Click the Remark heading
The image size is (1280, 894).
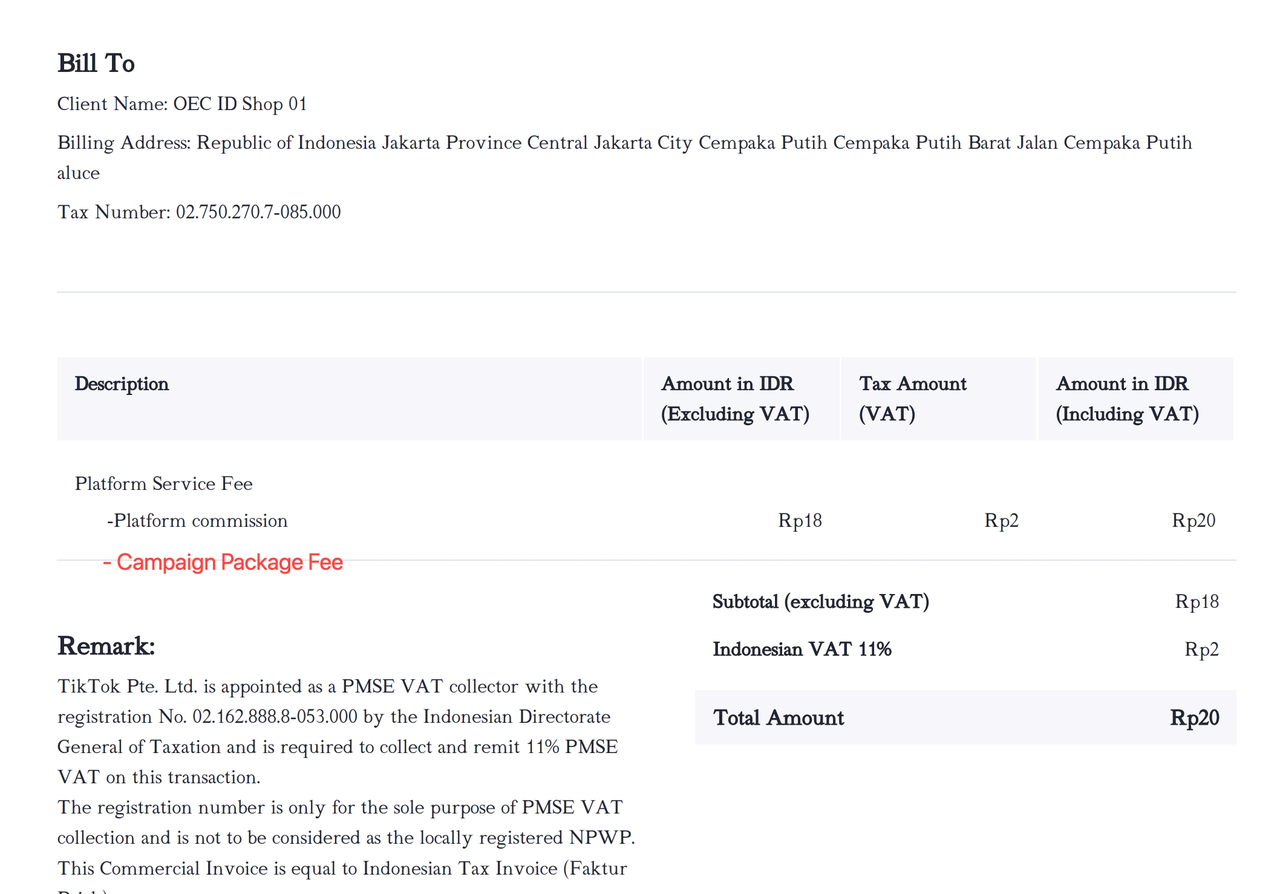106,646
